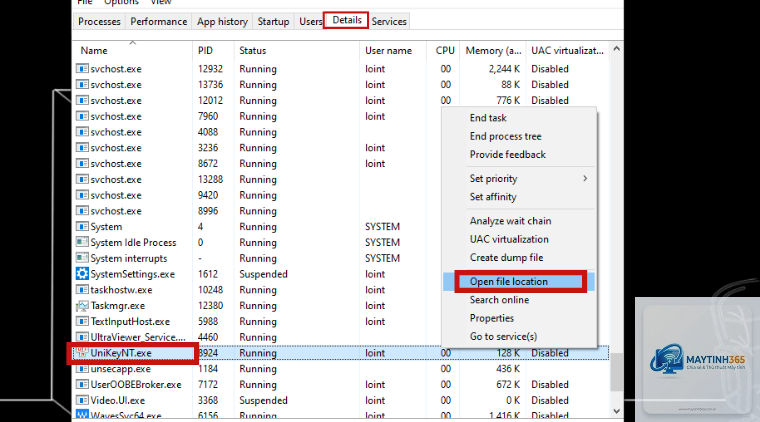Click the System Idle Process icon
The width and height of the screenshot is (760, 422).
(x=82, y=242)
